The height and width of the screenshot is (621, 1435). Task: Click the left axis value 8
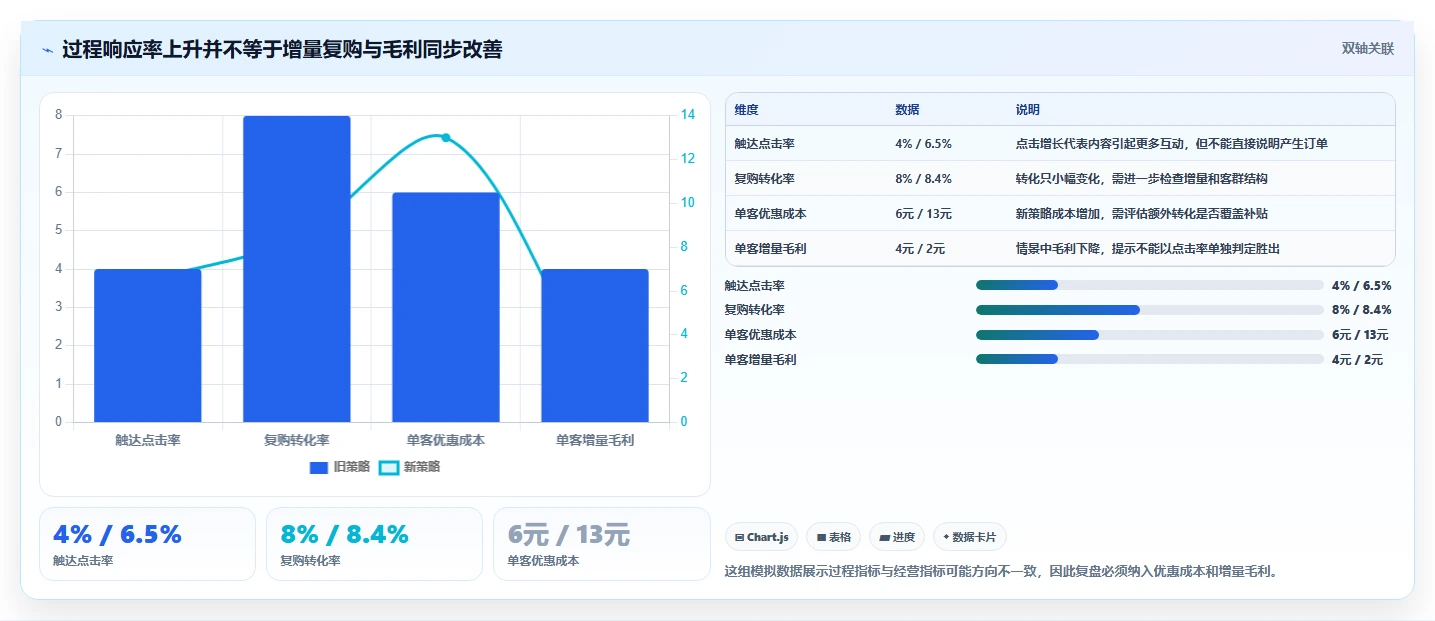[x=58, y=115]
